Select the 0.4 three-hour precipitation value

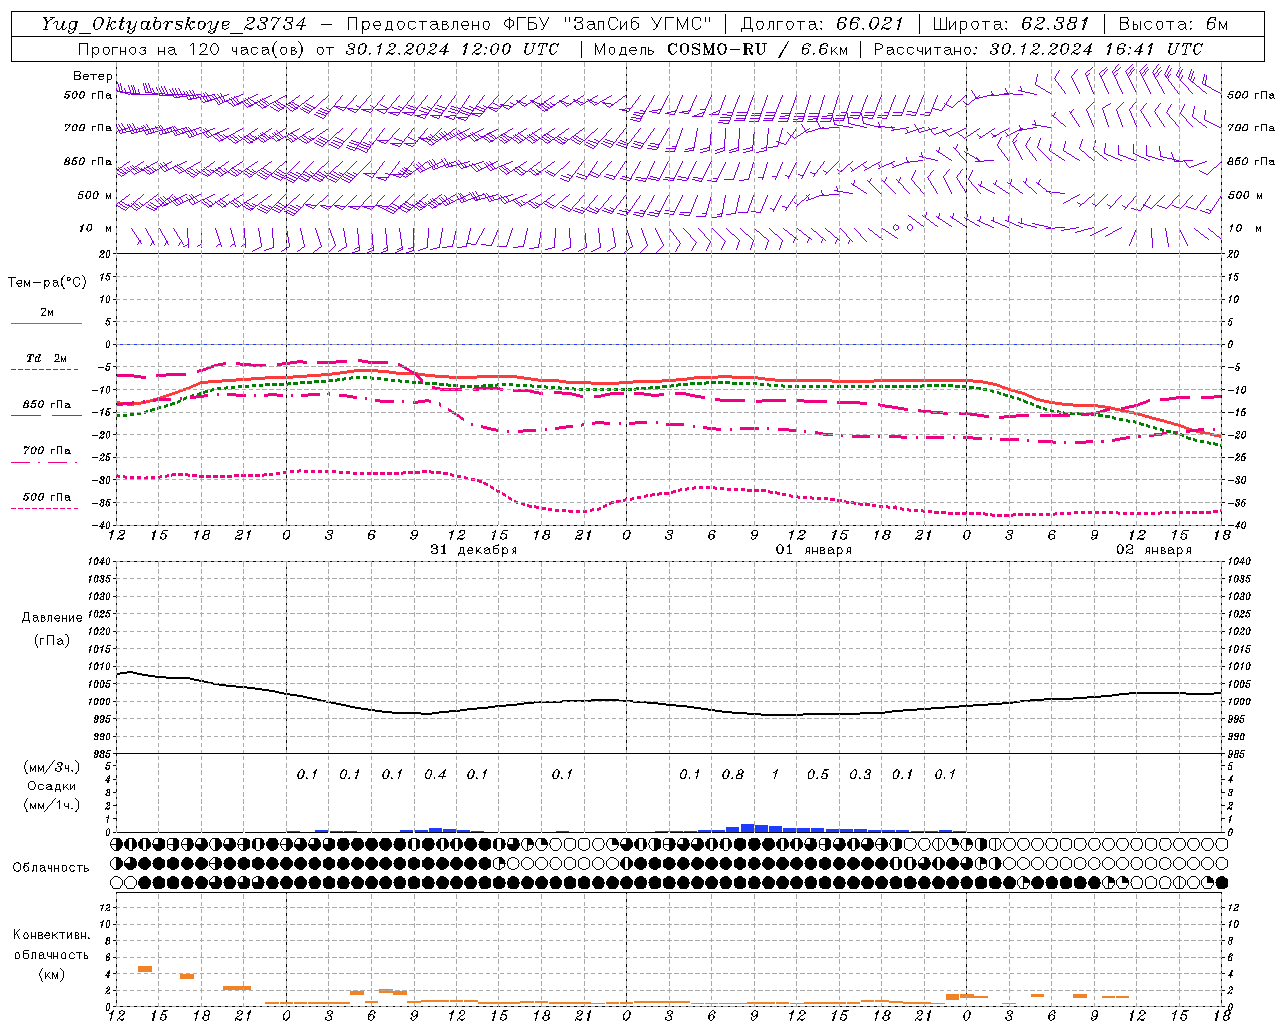point(435,774)
